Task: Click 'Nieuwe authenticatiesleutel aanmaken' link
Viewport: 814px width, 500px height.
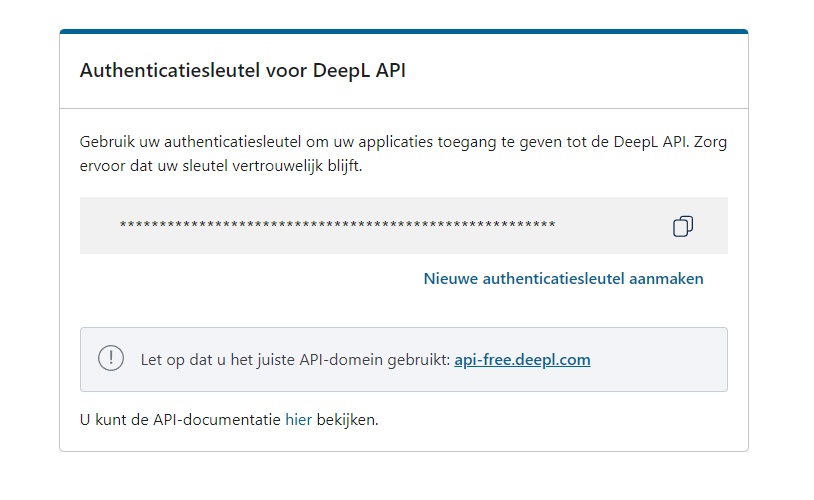Action: [x=563, y=279]
